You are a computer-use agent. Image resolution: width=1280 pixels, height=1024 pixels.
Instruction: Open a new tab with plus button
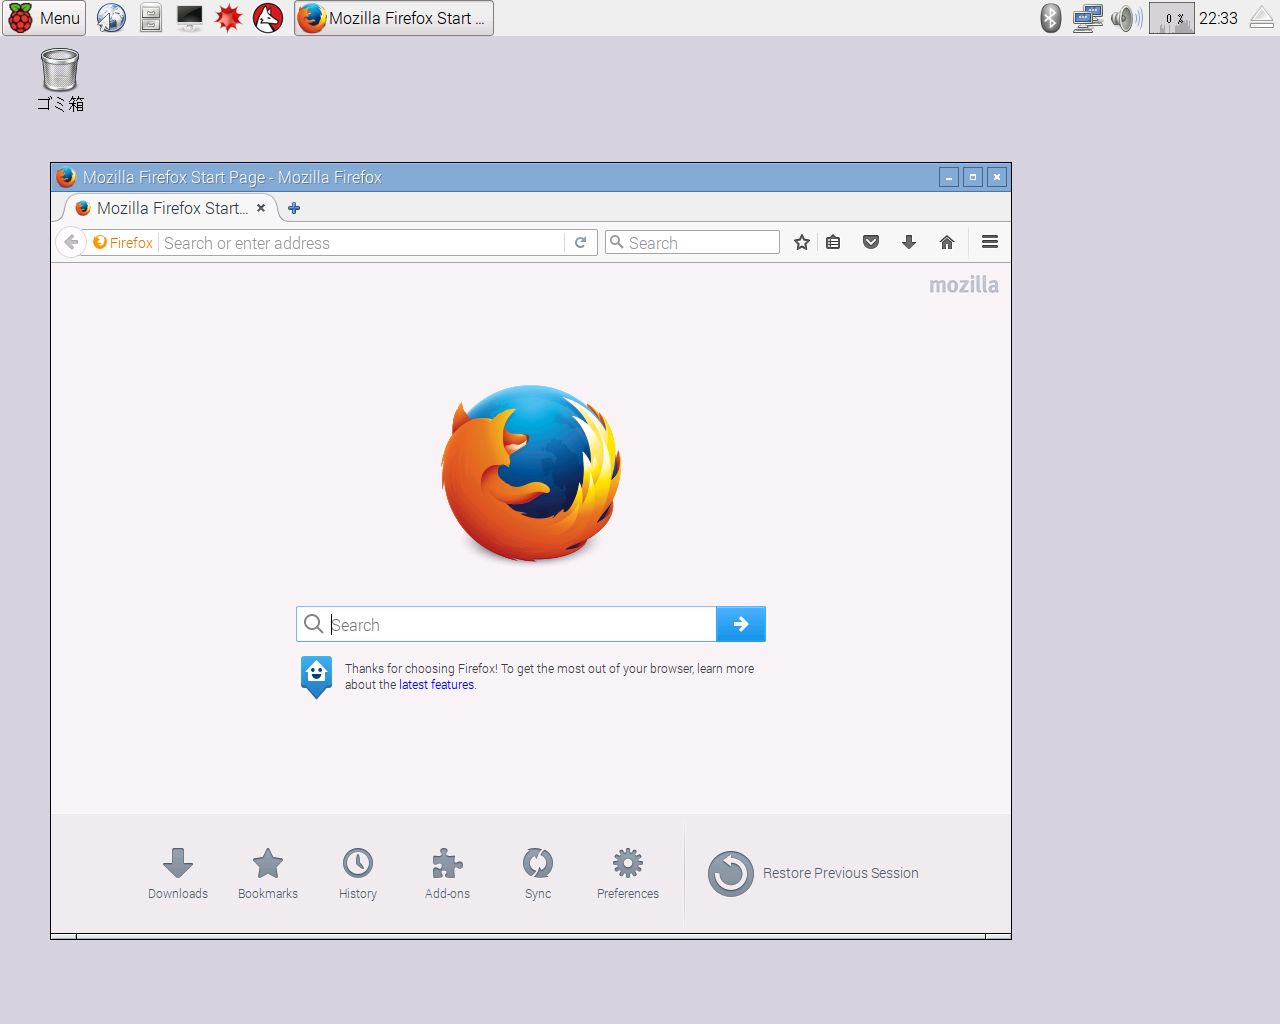point(294,208)
